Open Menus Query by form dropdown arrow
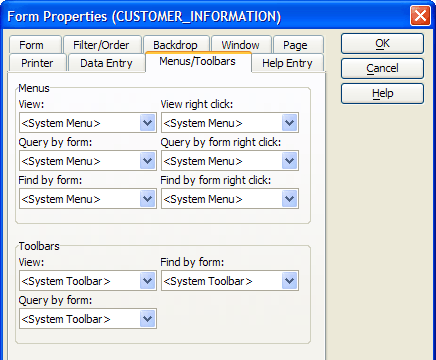 (x=147, y=161)
